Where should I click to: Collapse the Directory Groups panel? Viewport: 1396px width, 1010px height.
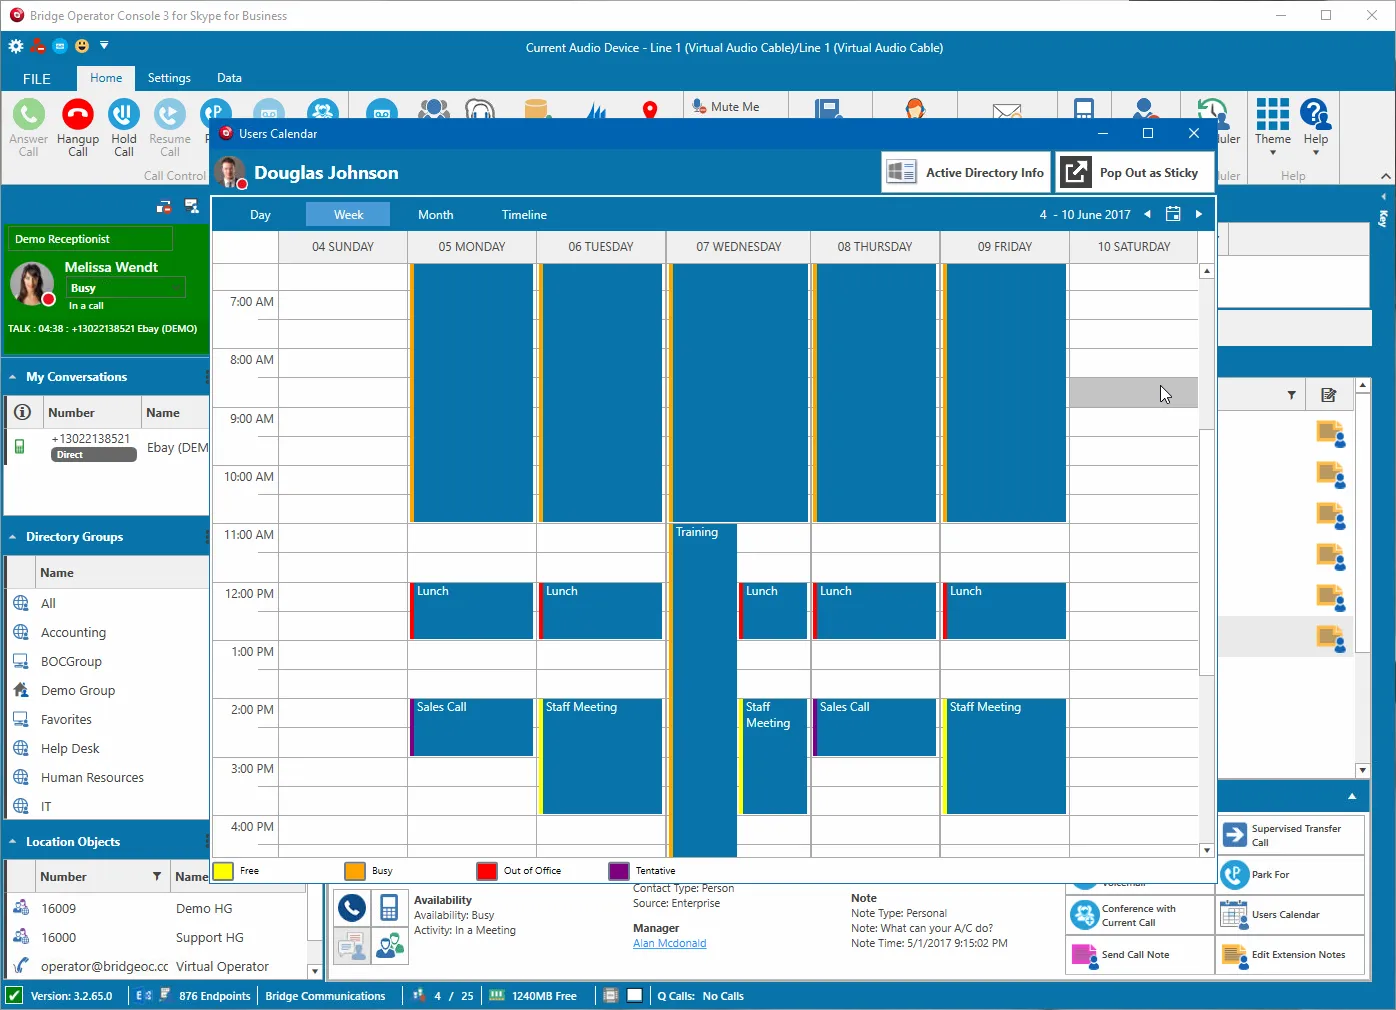[x=13, y=537]
